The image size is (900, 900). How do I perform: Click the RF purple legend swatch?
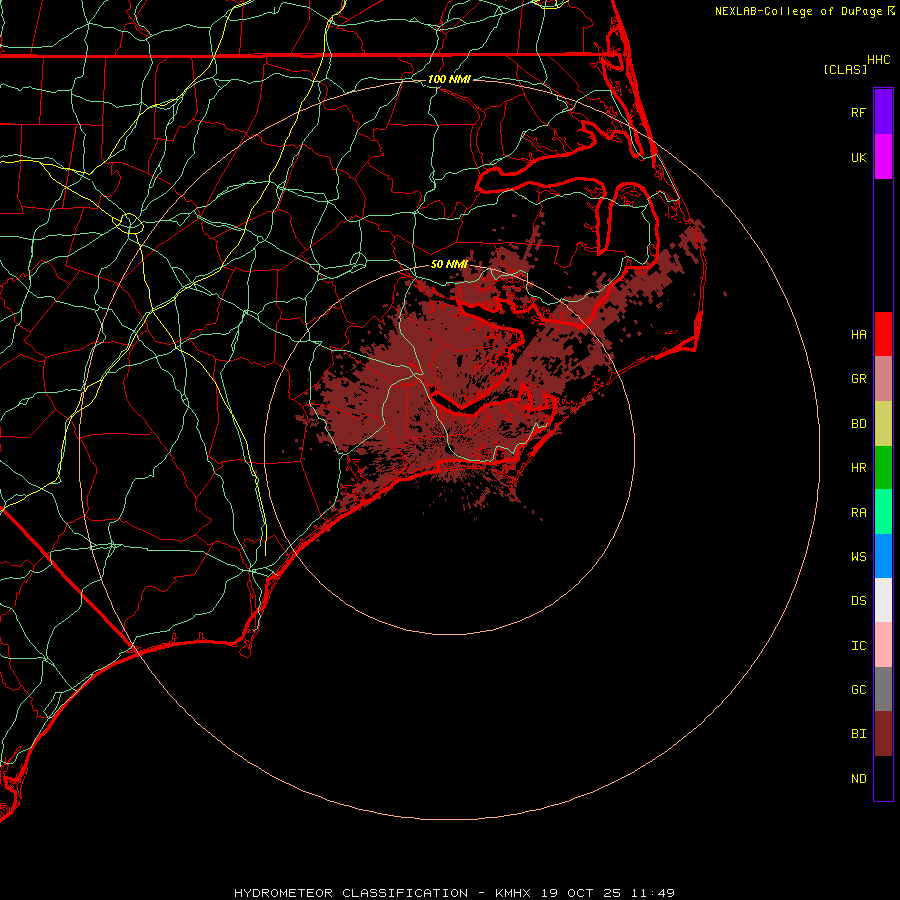883,112
